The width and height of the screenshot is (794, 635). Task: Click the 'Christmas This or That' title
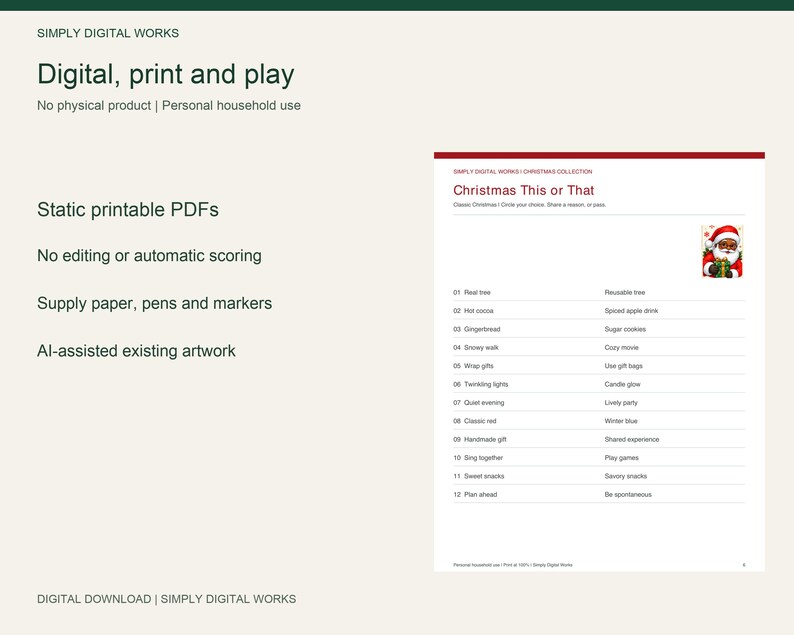(x=524, y=190)
